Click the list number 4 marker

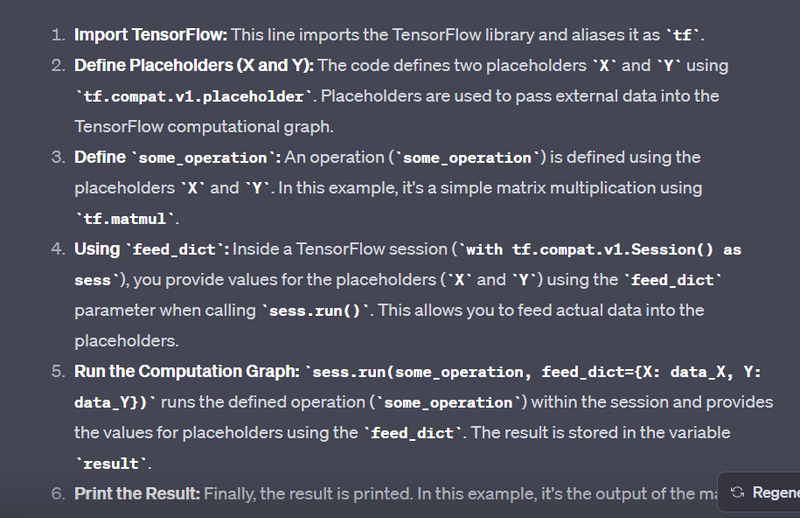click(x=58, y=249)
